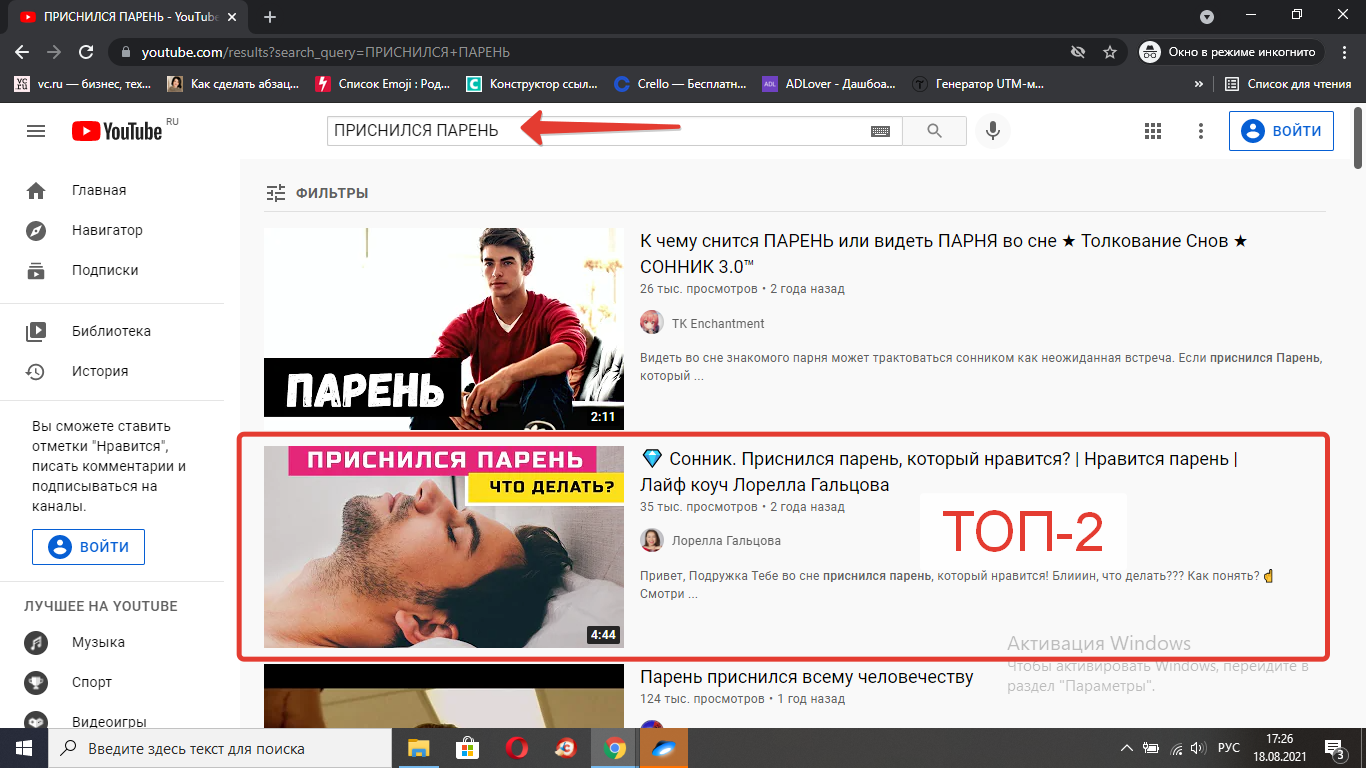1366x768 pixels.
Task: Click the Лорелла Гальцова channel avatar
Action: (651, 540)
